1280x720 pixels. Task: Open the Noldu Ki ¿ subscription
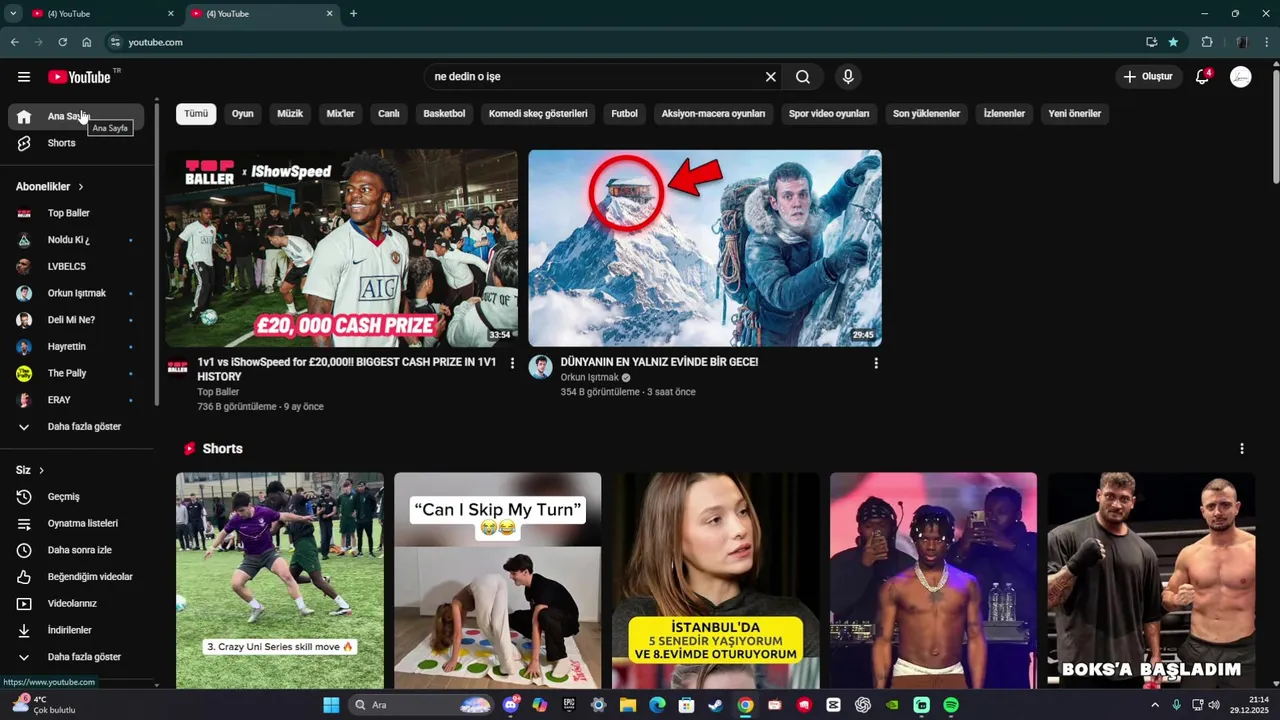click(76, 240)
